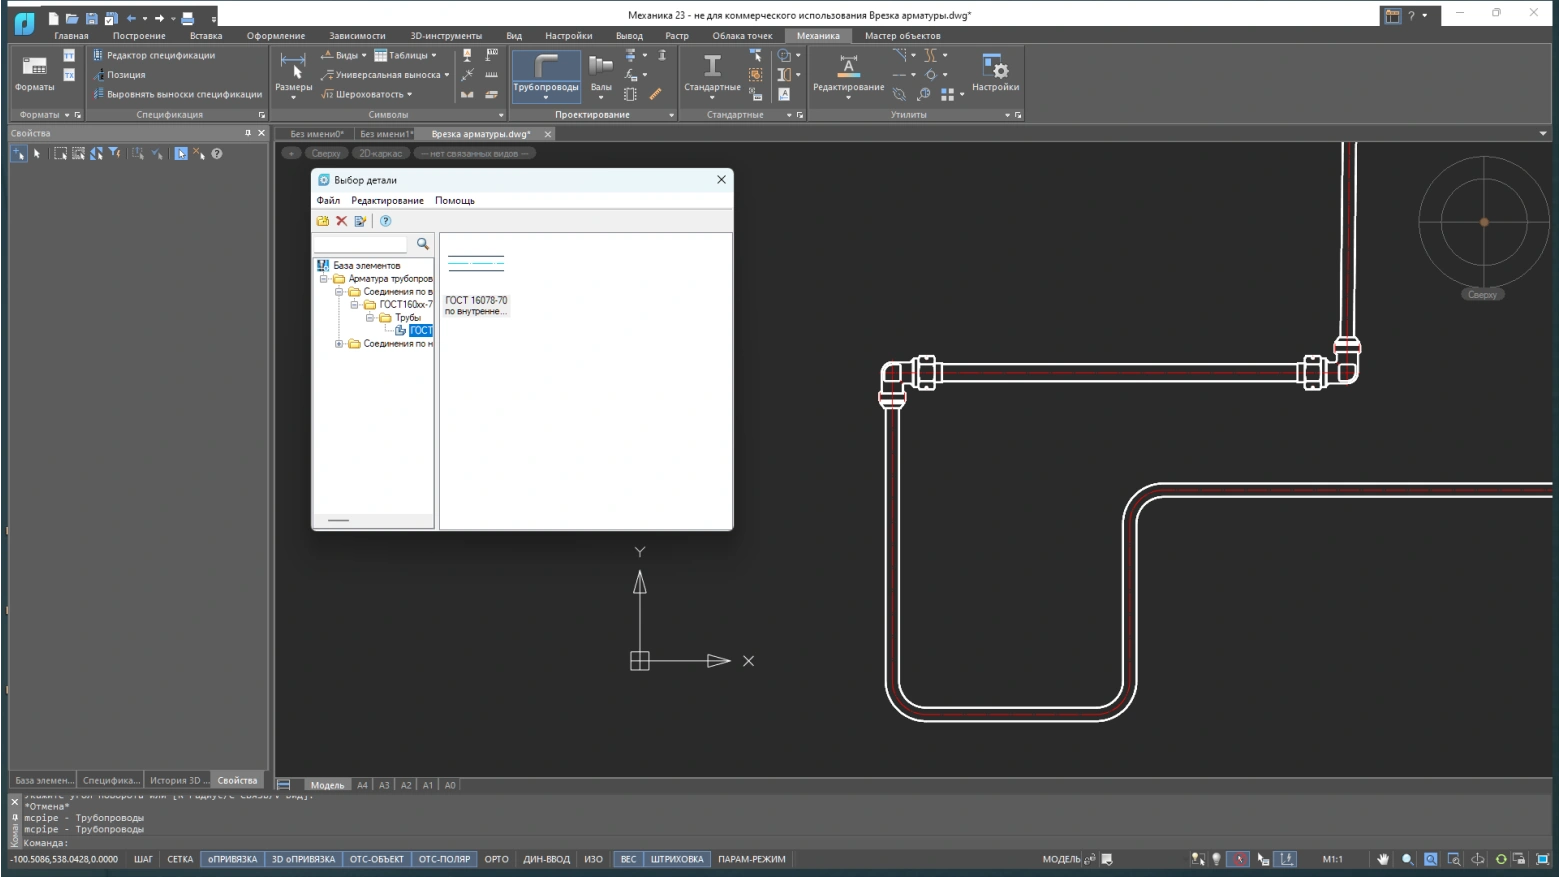The image size is (1560, 877).
Task: Click the magnifier search icon in the dialog
Action: (423, 244)
